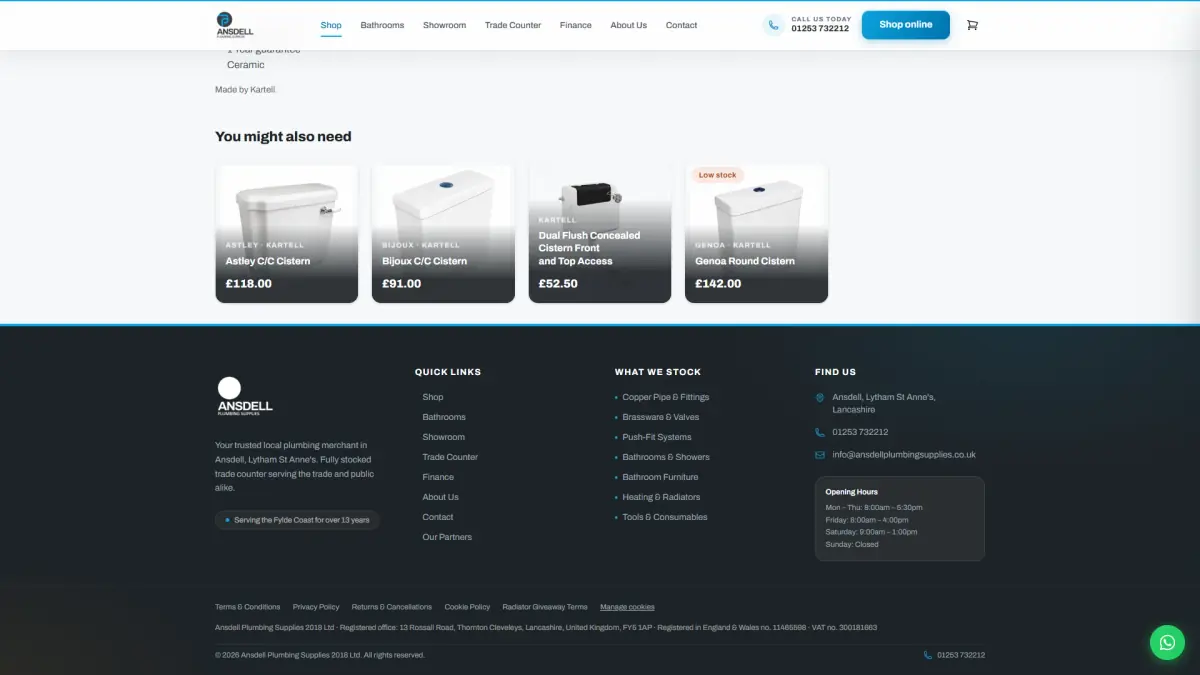The image size is (1200, 675).
Task: Open Our Partners footer link
Action: click(x=447, y=537)
